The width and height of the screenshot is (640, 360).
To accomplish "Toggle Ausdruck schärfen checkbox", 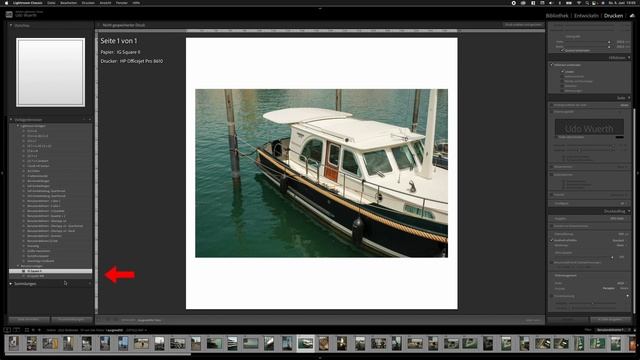I will [x=552, y=240].
